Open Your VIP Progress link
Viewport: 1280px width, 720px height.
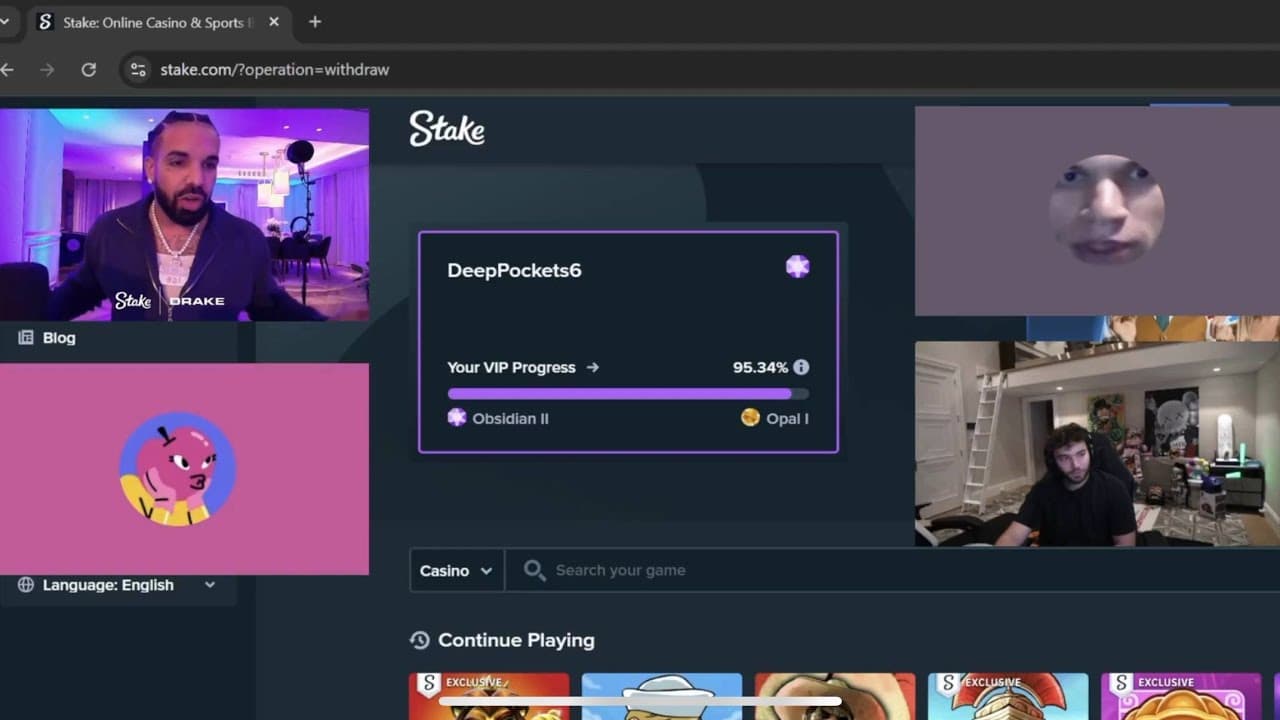point(523,367)
